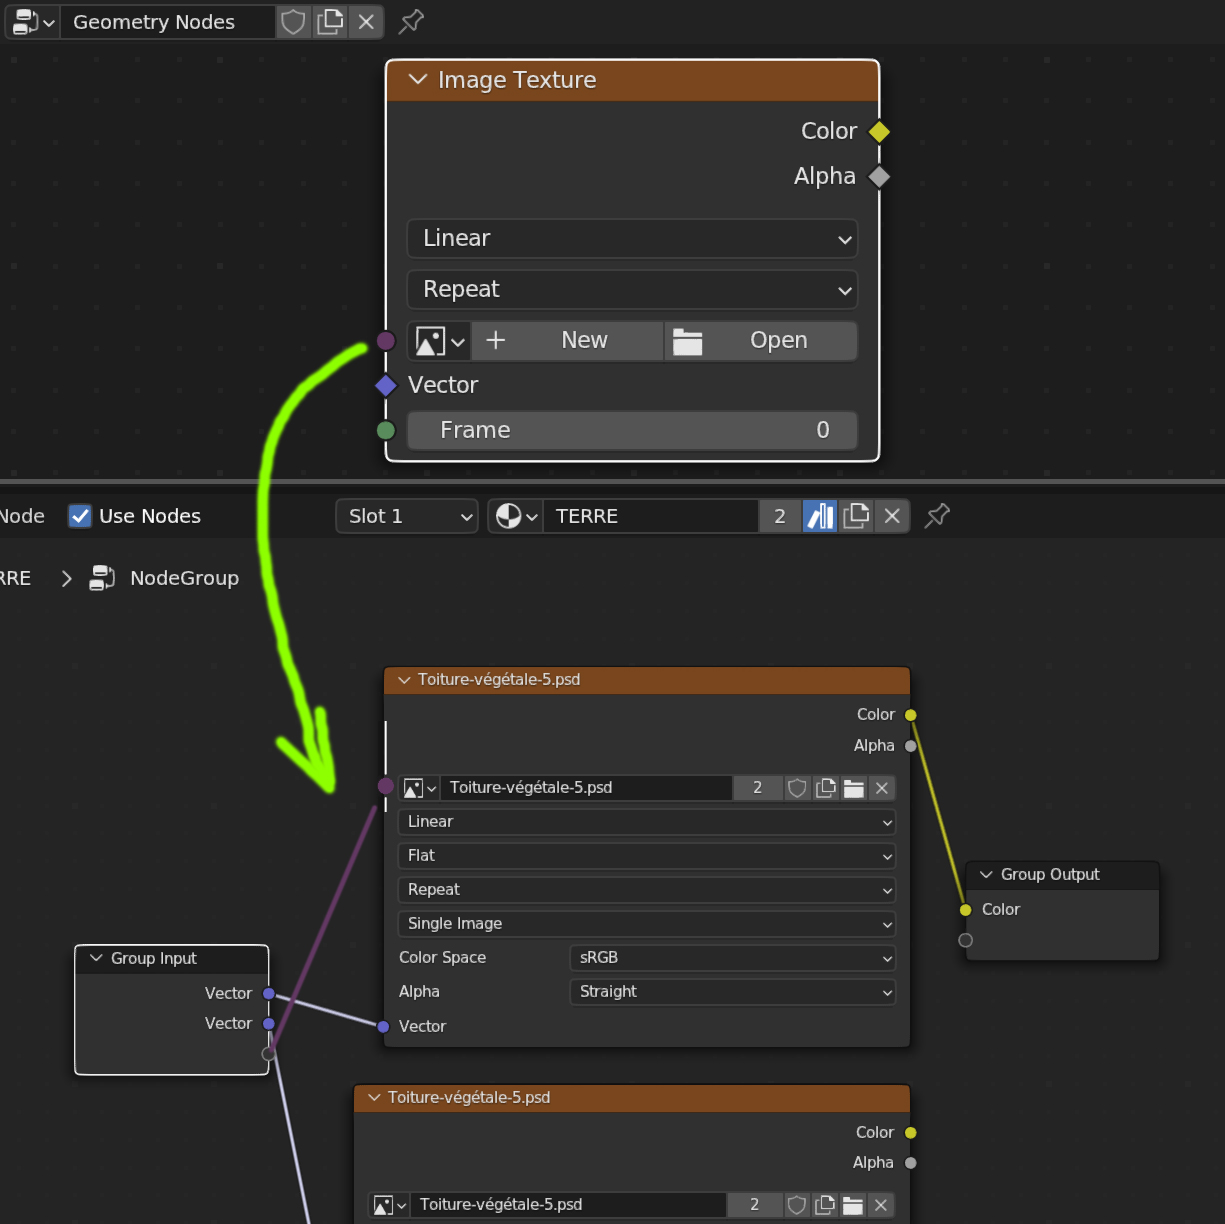Click user count 2 in first Toiture node
This screenshot has width=1225, height=1224.
(x=757, y=788)
